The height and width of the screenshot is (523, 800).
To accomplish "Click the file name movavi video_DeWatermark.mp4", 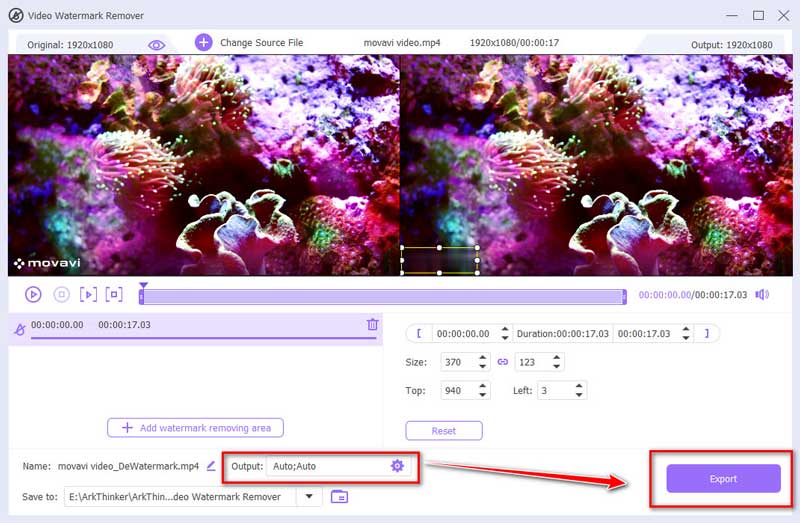I will coord(128,466).
